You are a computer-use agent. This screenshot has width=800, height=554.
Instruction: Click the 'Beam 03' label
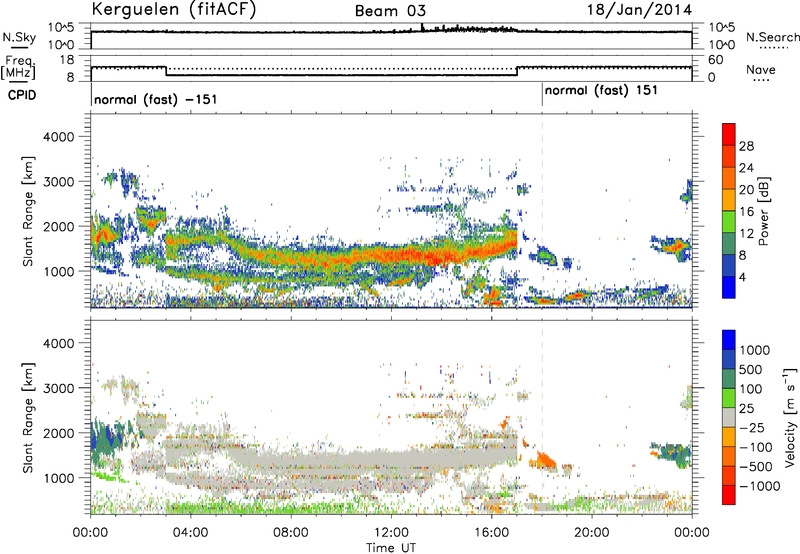(x=390, y=11)
